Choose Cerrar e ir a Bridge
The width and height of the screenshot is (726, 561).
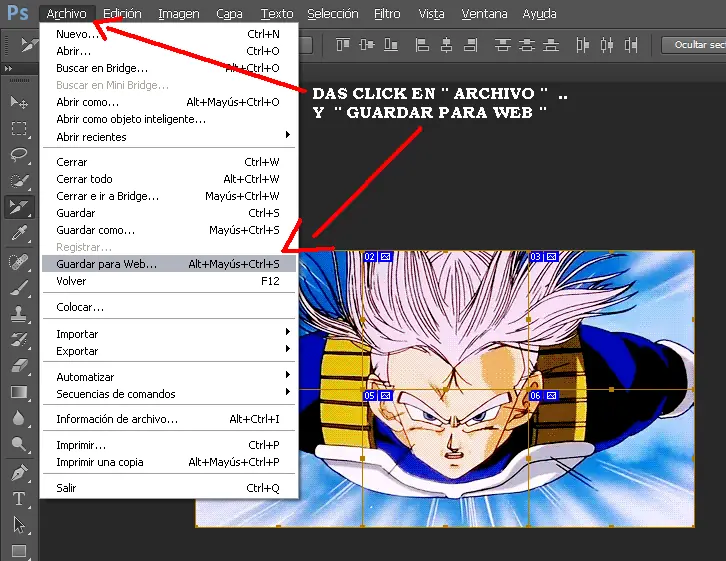pos(169,196)
